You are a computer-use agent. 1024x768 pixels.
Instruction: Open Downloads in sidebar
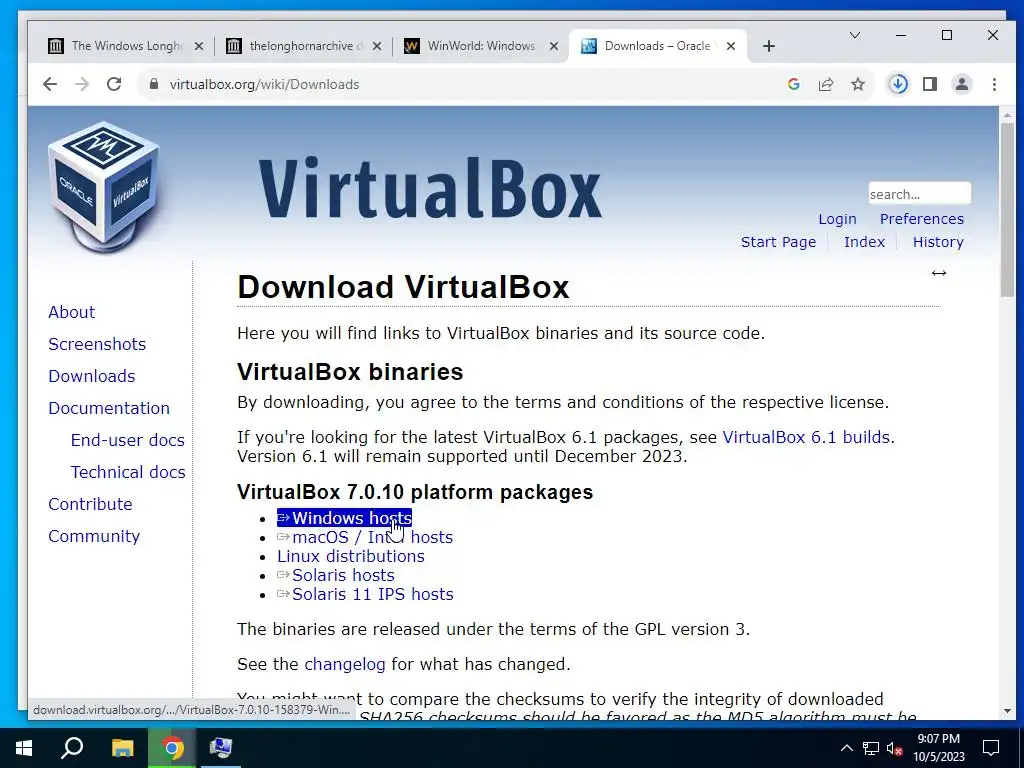pyautogui.click(x=91, y=376)
